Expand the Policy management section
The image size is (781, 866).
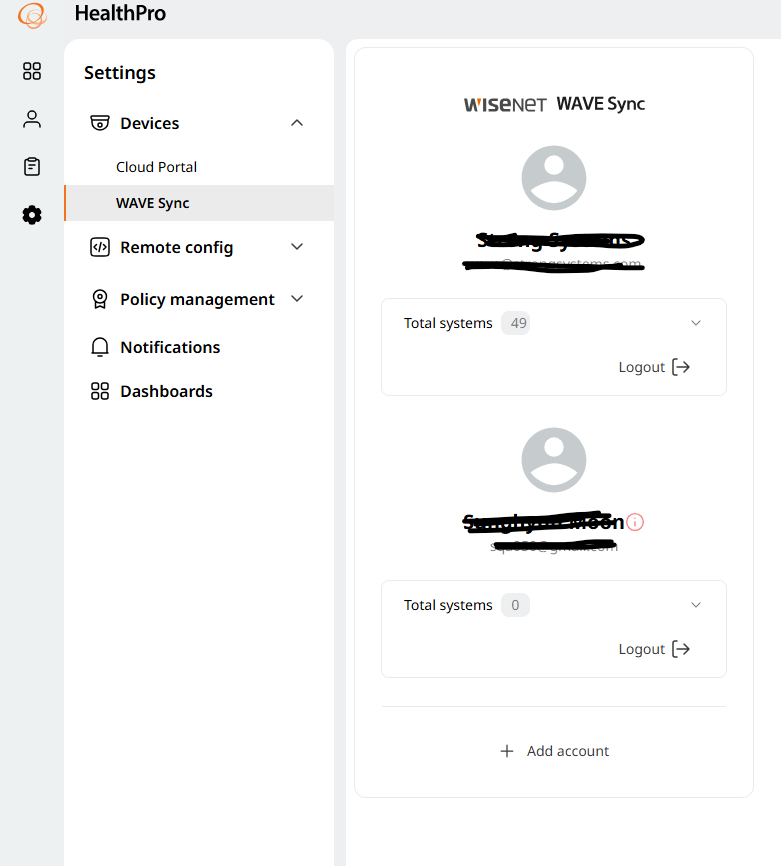click(297, 299)
